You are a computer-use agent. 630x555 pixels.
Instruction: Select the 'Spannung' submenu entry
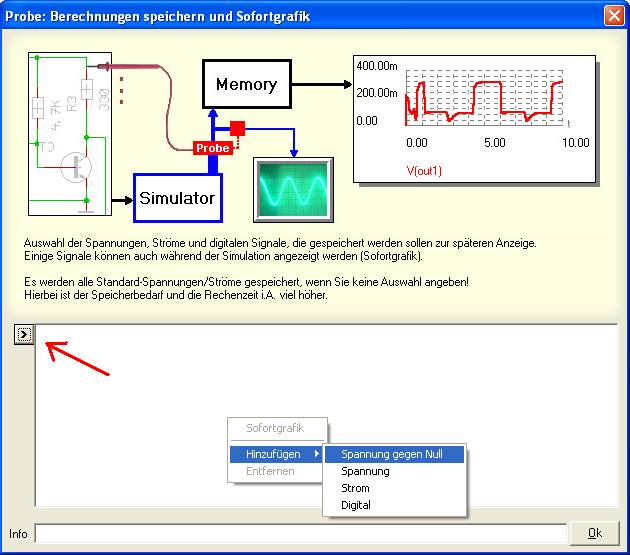tap(366, 471)
